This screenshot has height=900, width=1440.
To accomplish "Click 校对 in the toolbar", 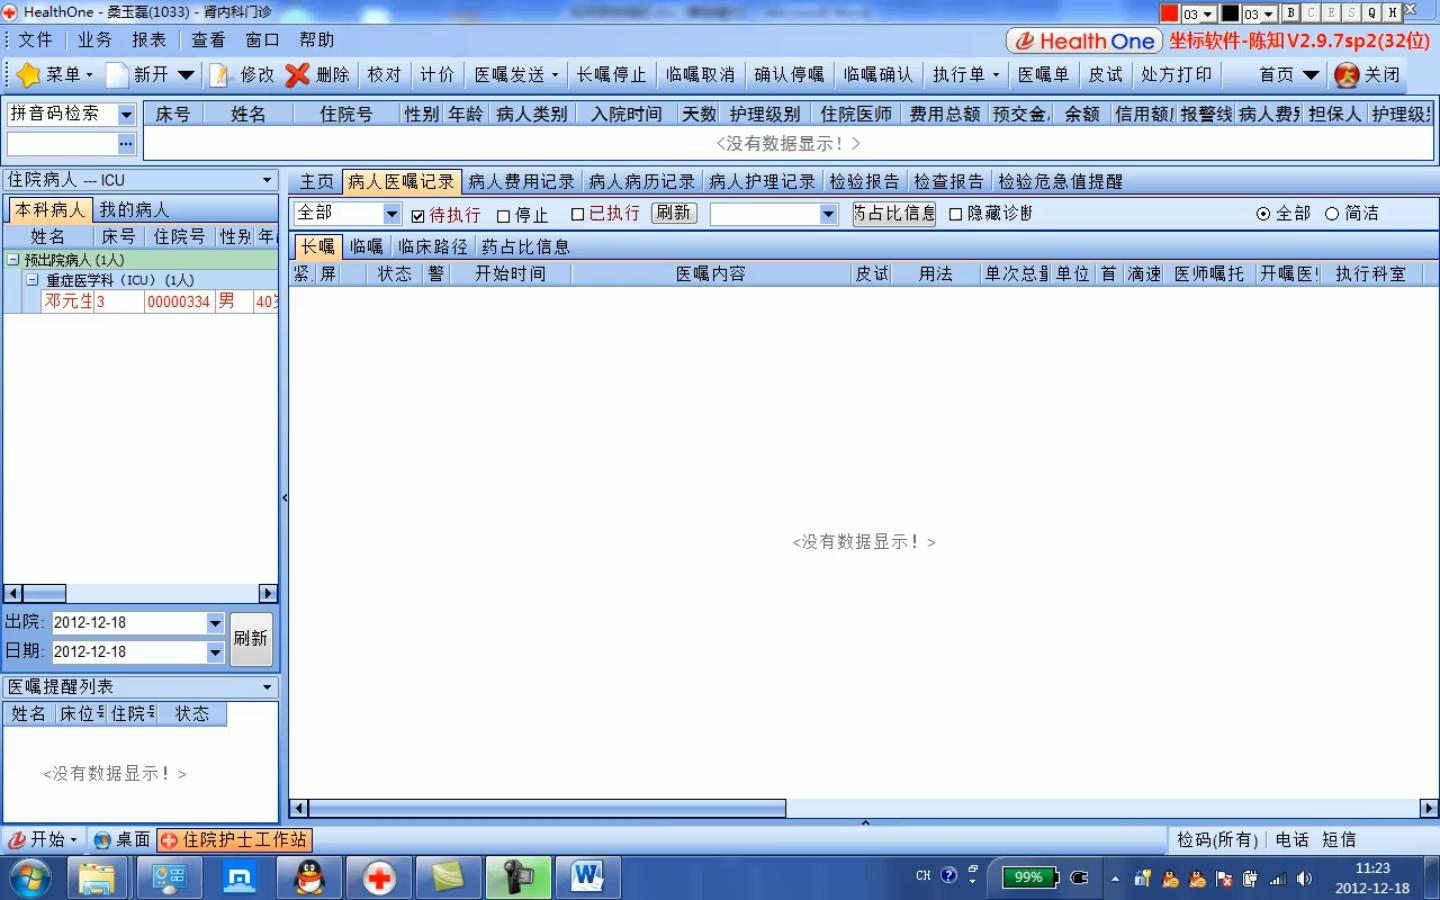I will [x=384, y=75].
